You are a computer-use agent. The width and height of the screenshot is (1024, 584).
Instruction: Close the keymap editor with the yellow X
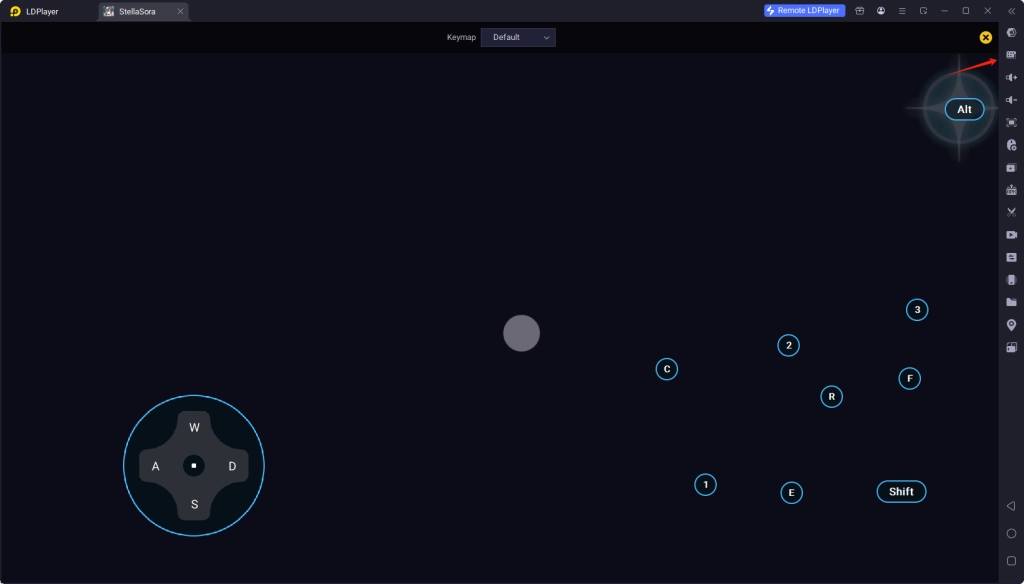[x=985, y=36]
